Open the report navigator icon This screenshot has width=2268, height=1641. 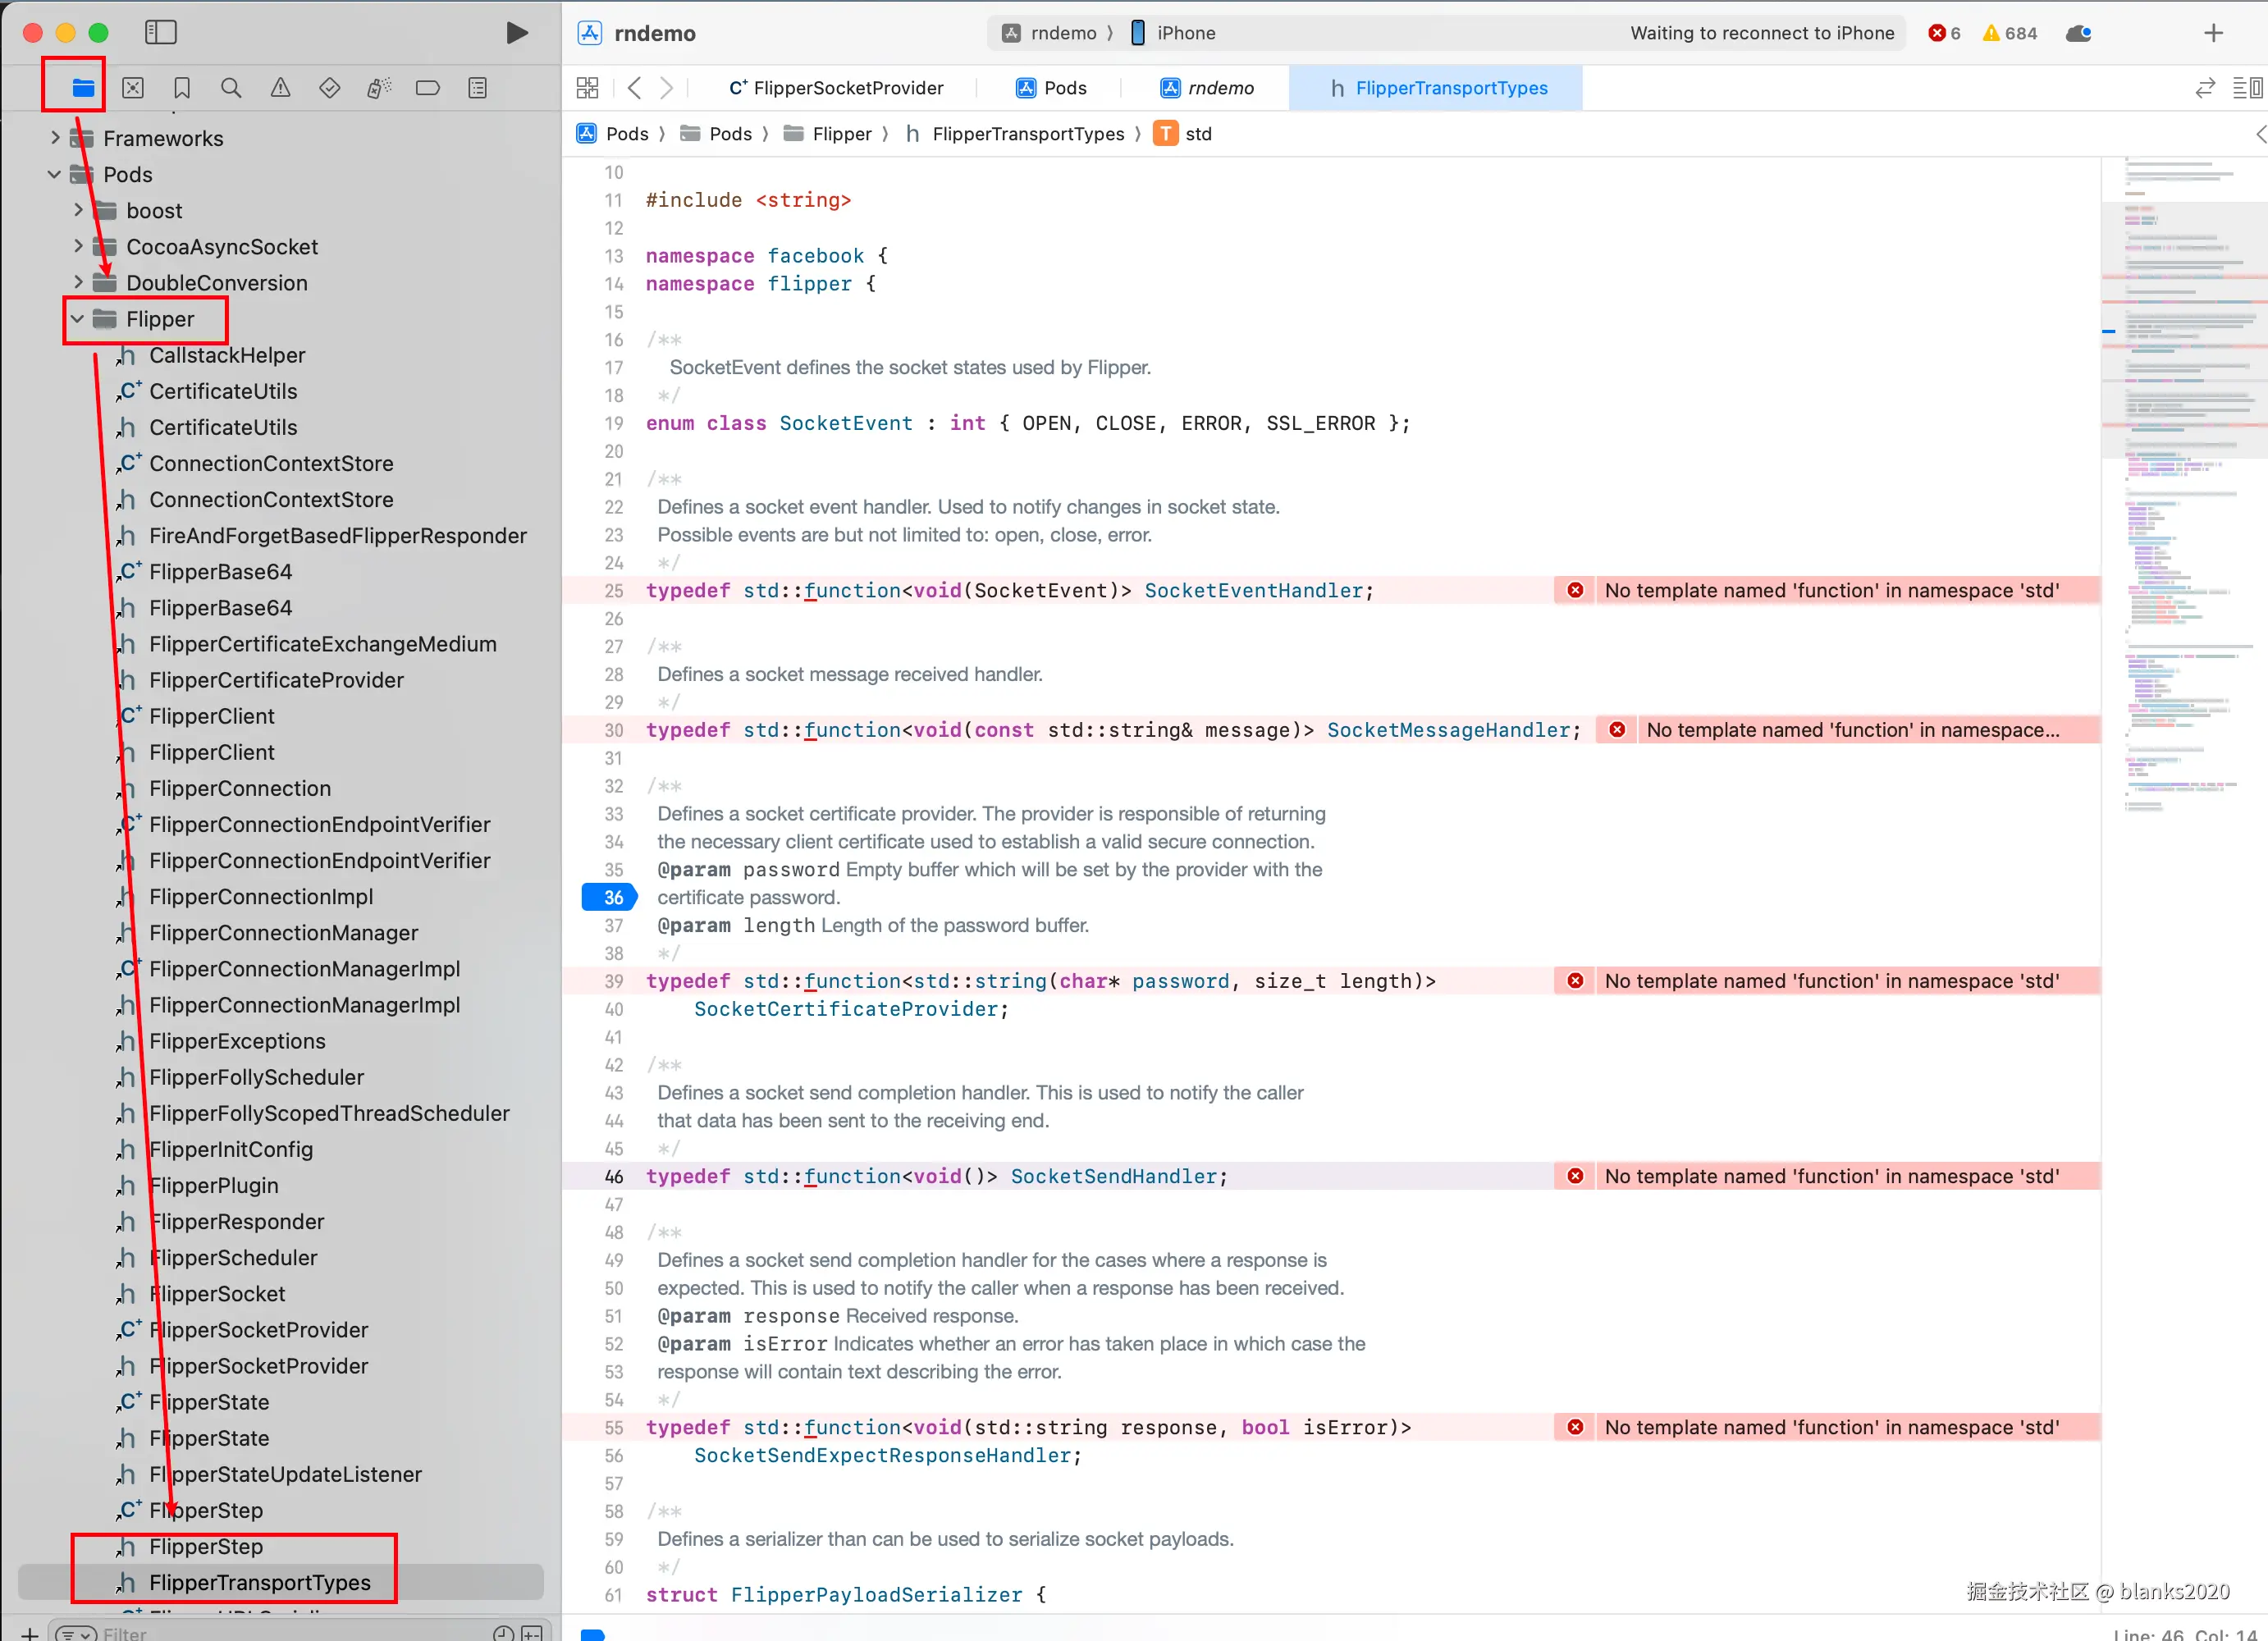click(478, 88)
